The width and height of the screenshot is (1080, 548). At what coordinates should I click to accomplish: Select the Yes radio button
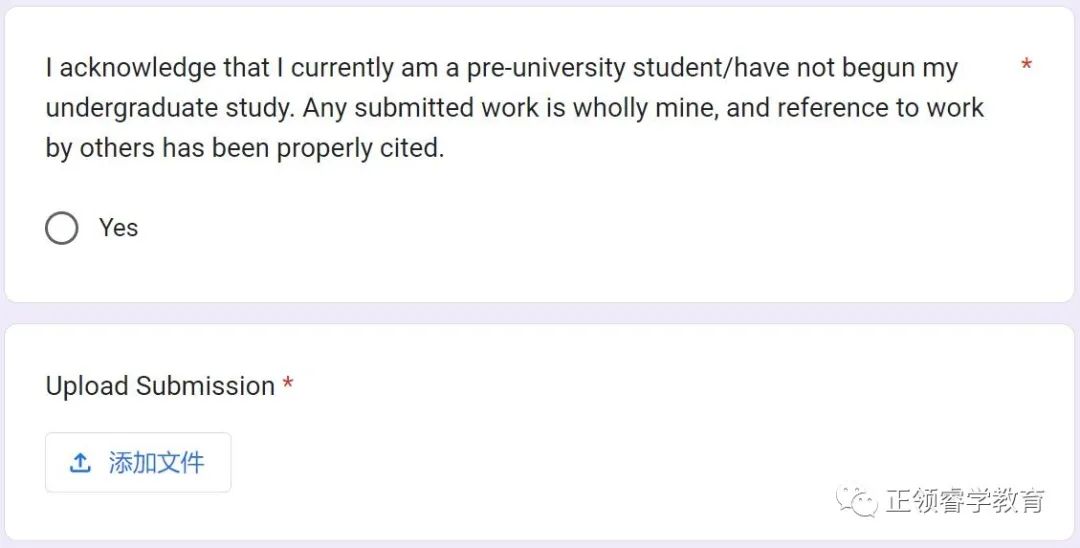pos(62,228)
